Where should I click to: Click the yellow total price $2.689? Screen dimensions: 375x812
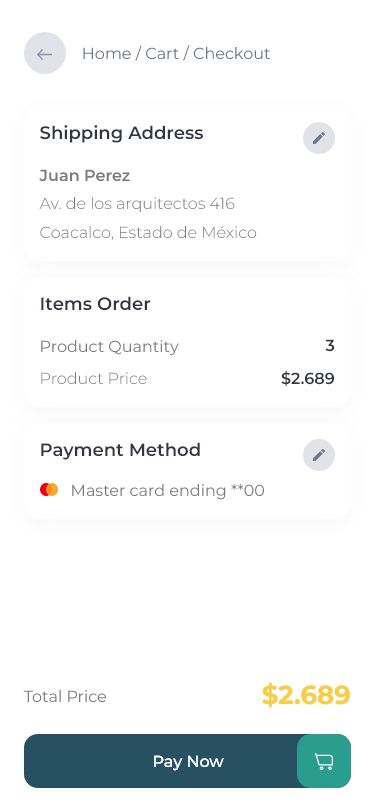306,695
